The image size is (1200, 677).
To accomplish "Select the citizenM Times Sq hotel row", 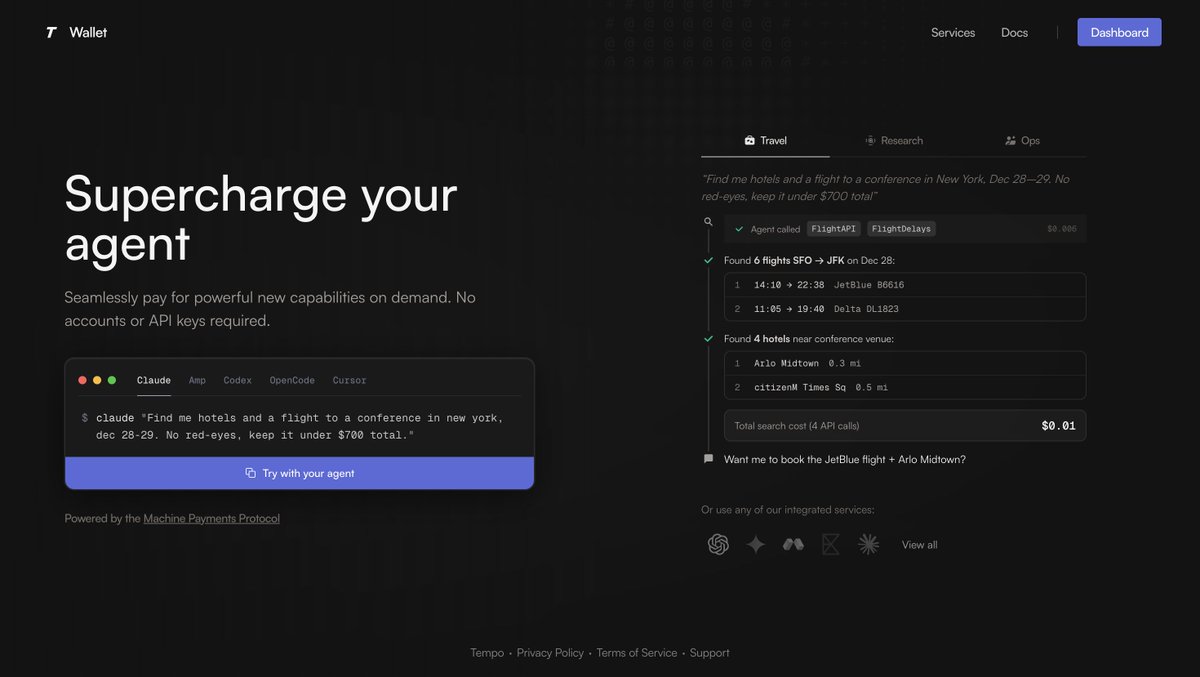I will tap(905, 387).
